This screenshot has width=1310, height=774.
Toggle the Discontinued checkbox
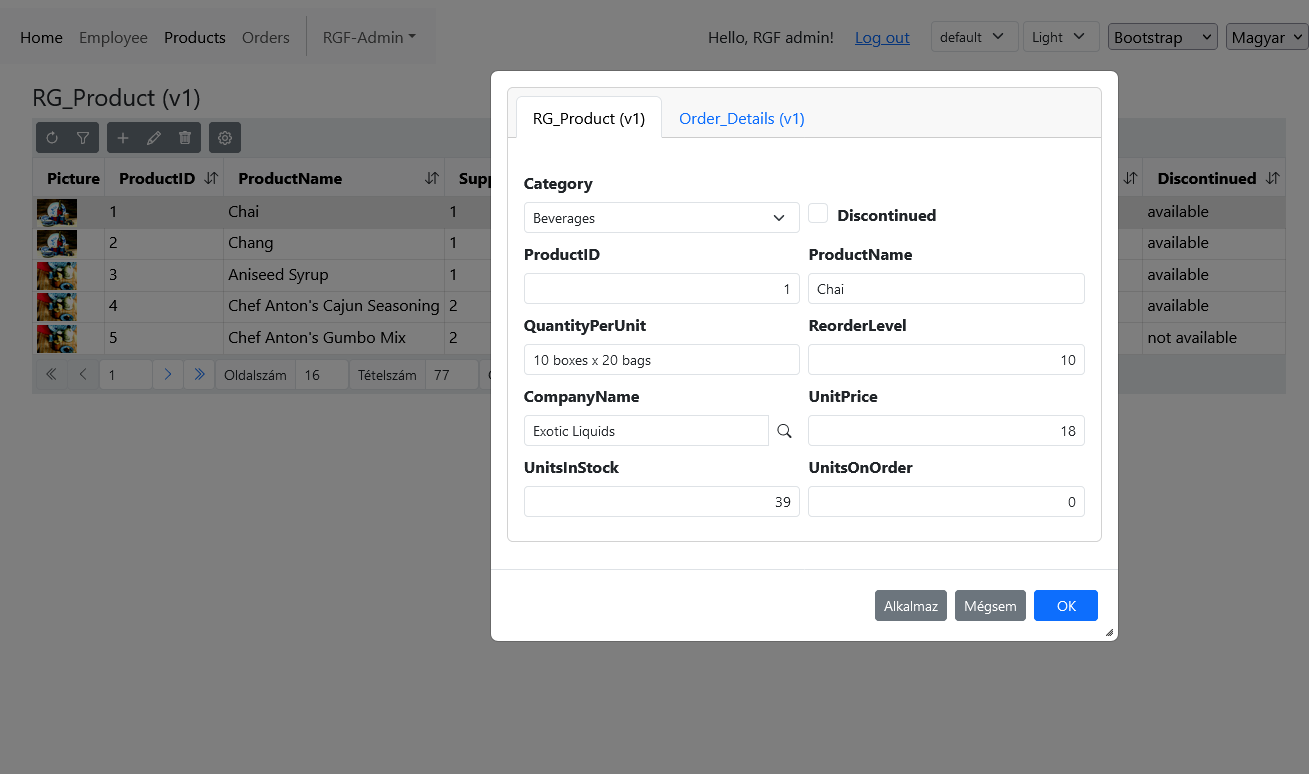click(818, 213)
